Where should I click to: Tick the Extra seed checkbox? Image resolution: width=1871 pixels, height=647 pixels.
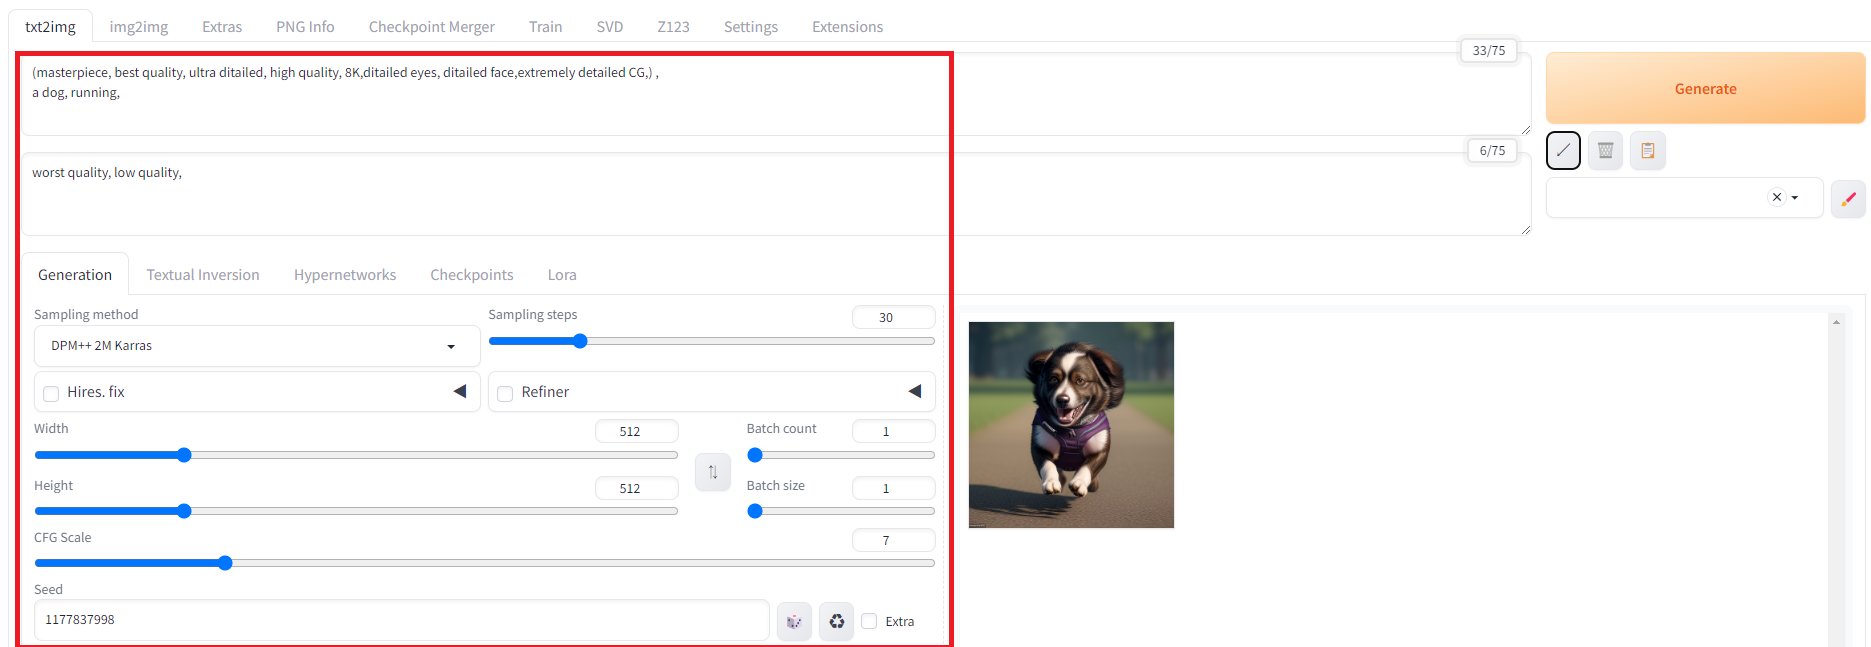869,621
